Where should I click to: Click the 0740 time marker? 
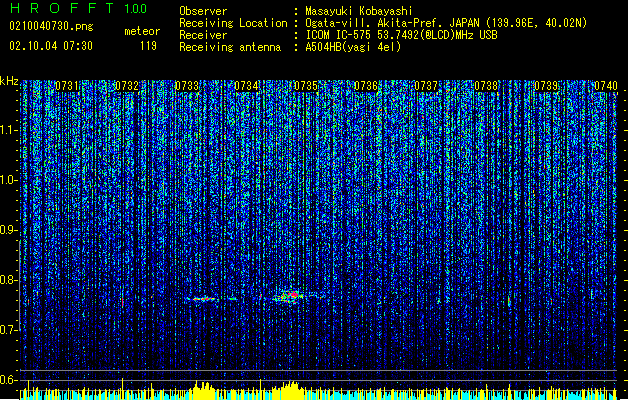606,86
